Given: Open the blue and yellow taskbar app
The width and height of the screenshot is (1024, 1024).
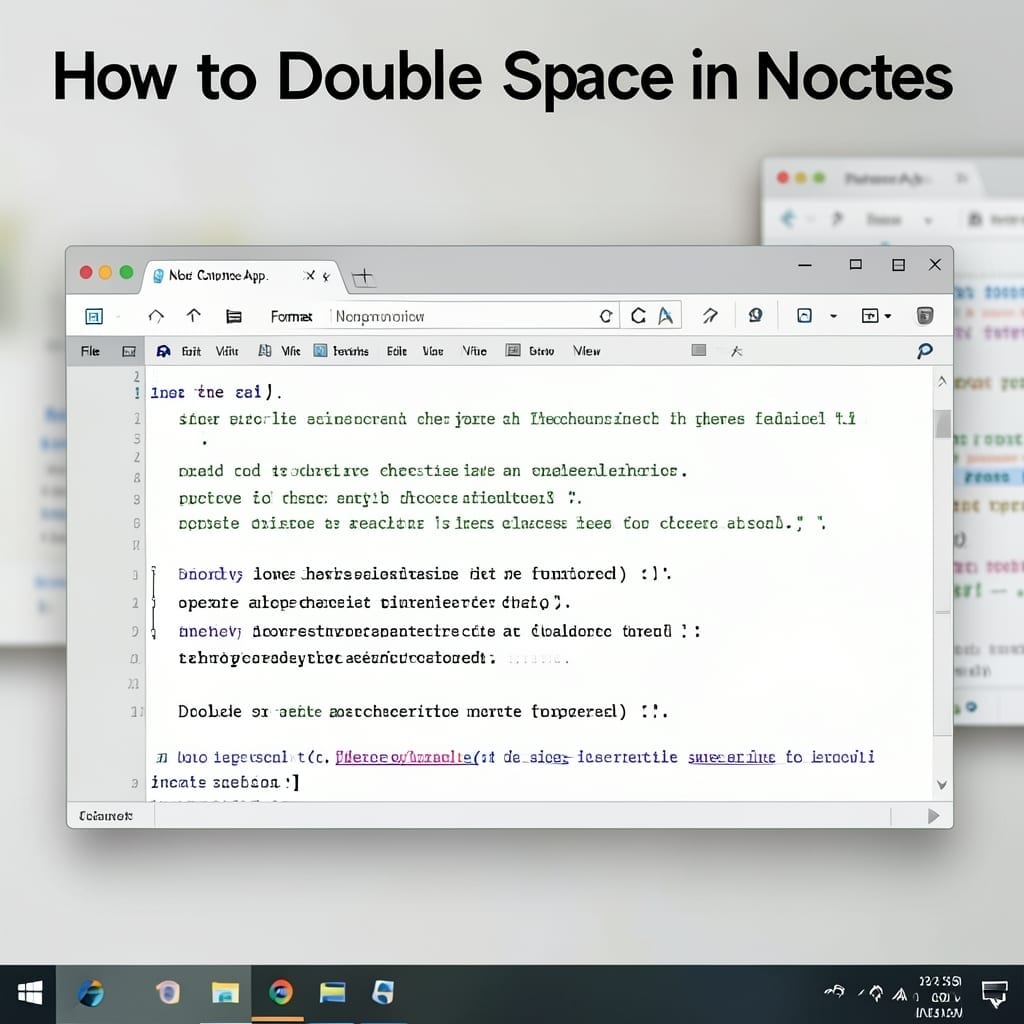Looking at the screenshot, I should pos(332,993).
